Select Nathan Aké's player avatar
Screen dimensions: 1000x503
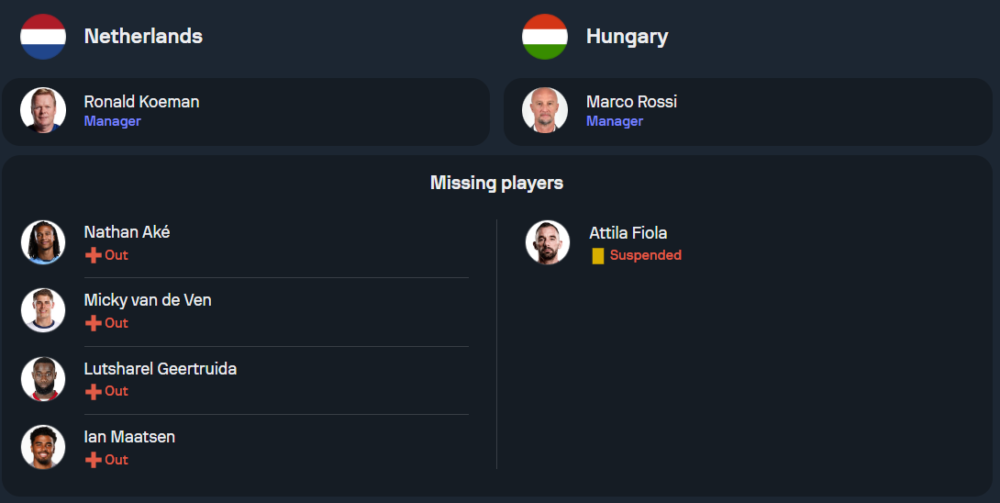pos(43,242)
